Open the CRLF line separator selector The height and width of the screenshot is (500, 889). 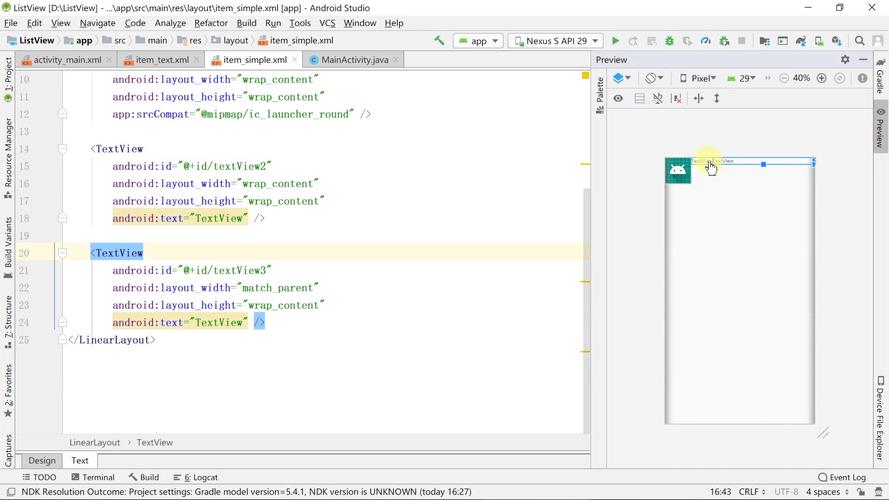(x=752, y=492)
